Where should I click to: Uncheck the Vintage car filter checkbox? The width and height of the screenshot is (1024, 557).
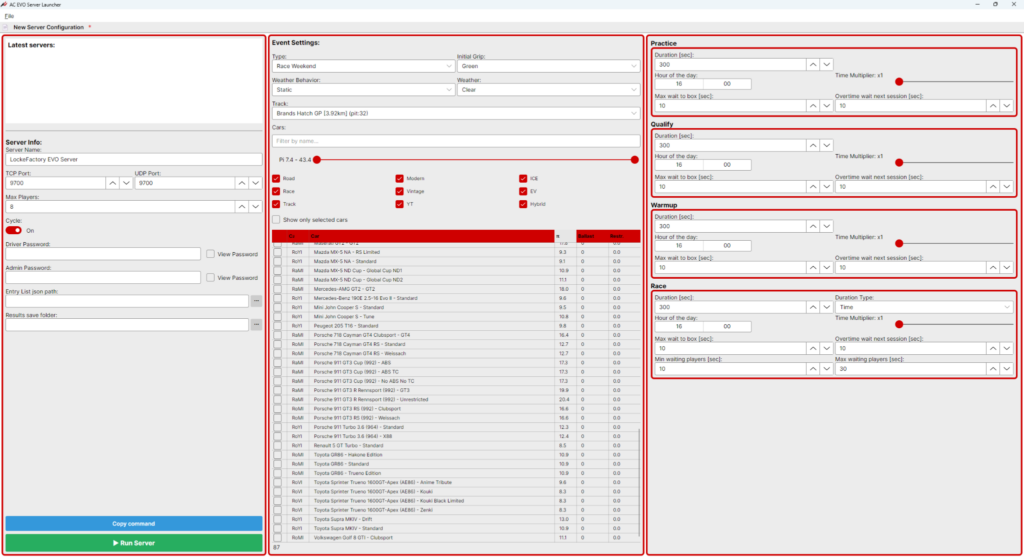point(400,191)
